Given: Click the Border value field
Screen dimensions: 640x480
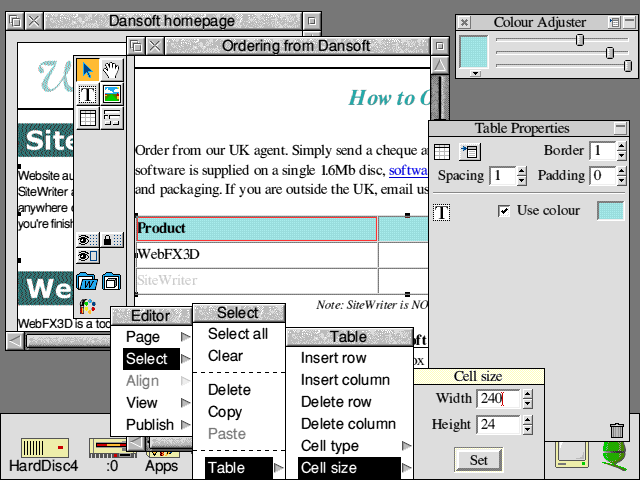Looking at the screenshot, I should [602, 151].
